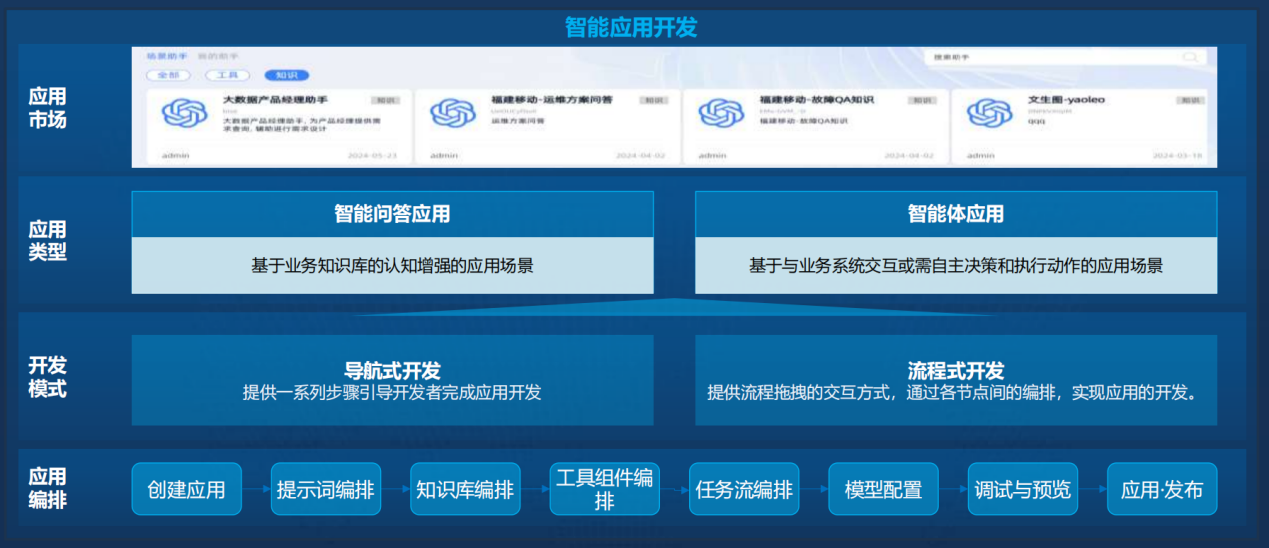1269x548 pixels.
Task: Choose the 工具组件编排 step
Action: [604, 490]
